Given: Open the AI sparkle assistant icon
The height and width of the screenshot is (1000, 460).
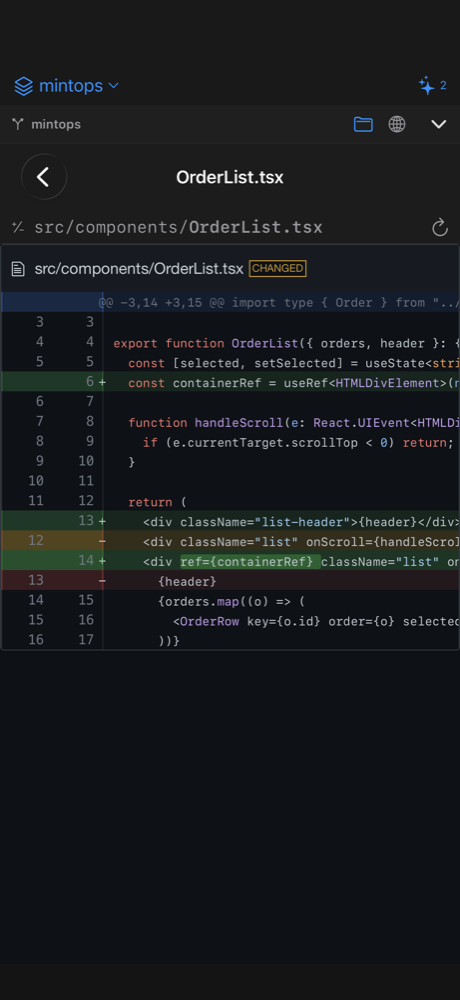Looking at the screenshot, I should click(x=426, y=85).
